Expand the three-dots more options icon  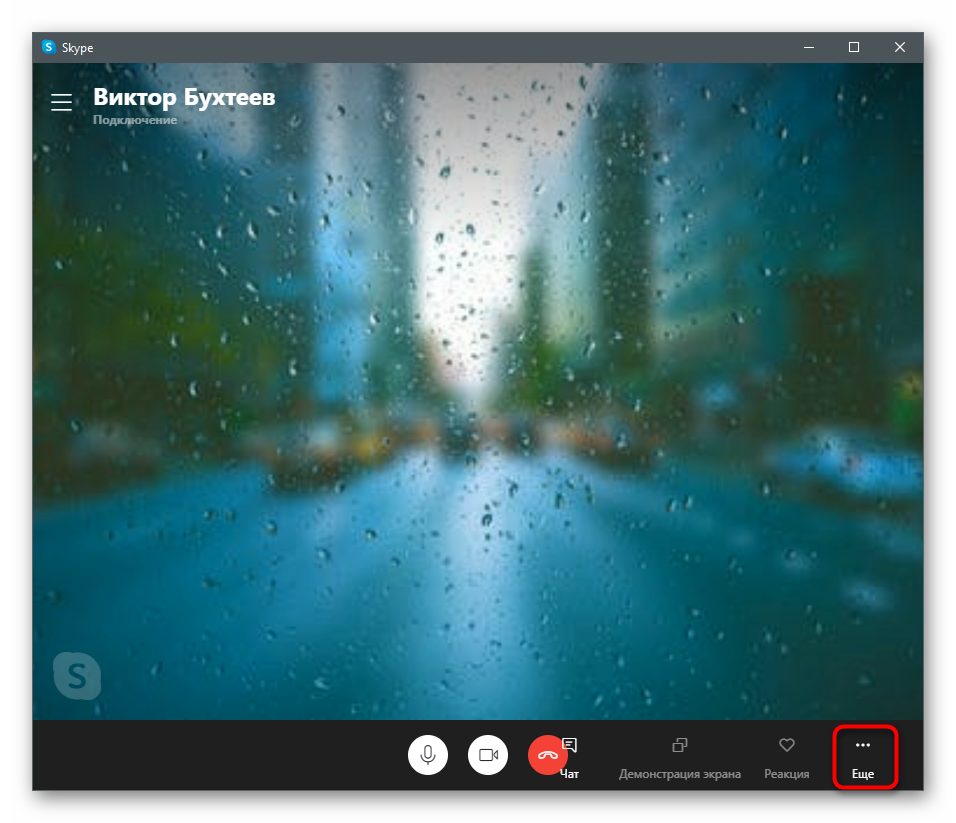[863, 745]
